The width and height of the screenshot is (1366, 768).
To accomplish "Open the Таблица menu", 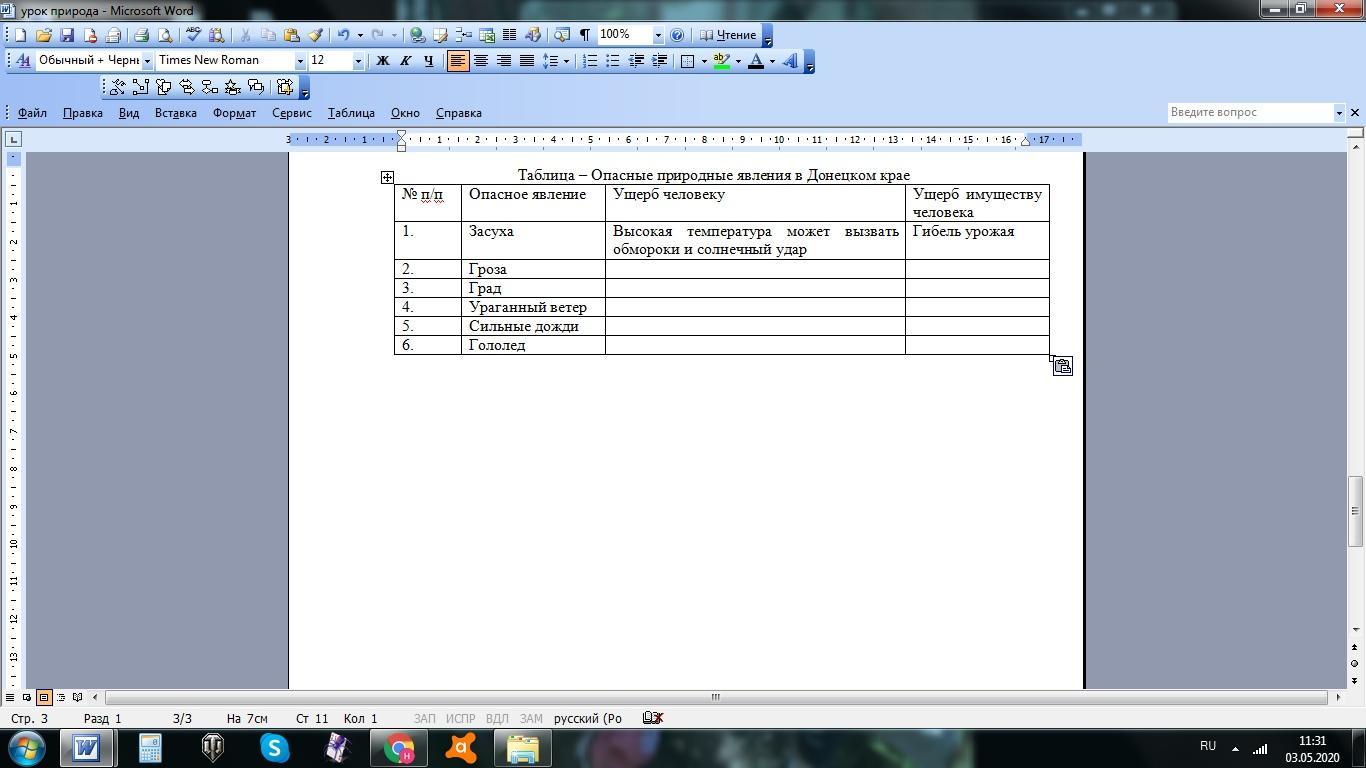I will point(350,113).
